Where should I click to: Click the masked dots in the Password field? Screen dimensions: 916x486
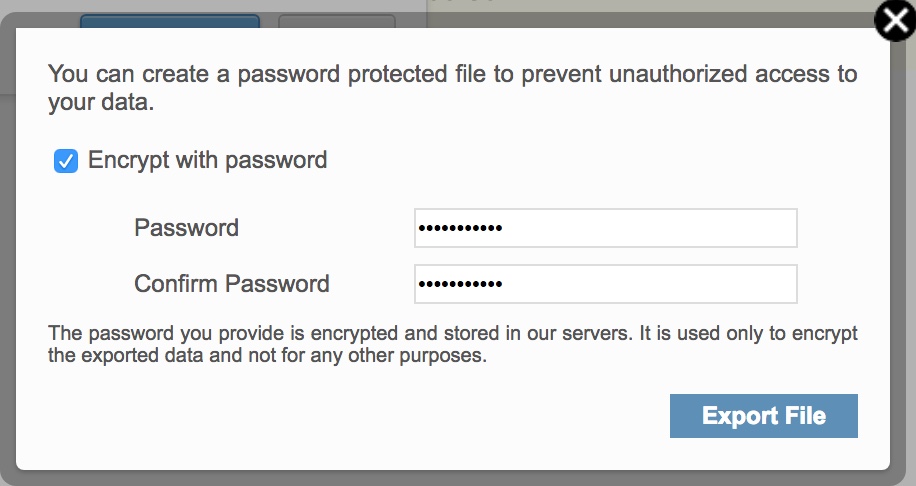pos(459,228)
